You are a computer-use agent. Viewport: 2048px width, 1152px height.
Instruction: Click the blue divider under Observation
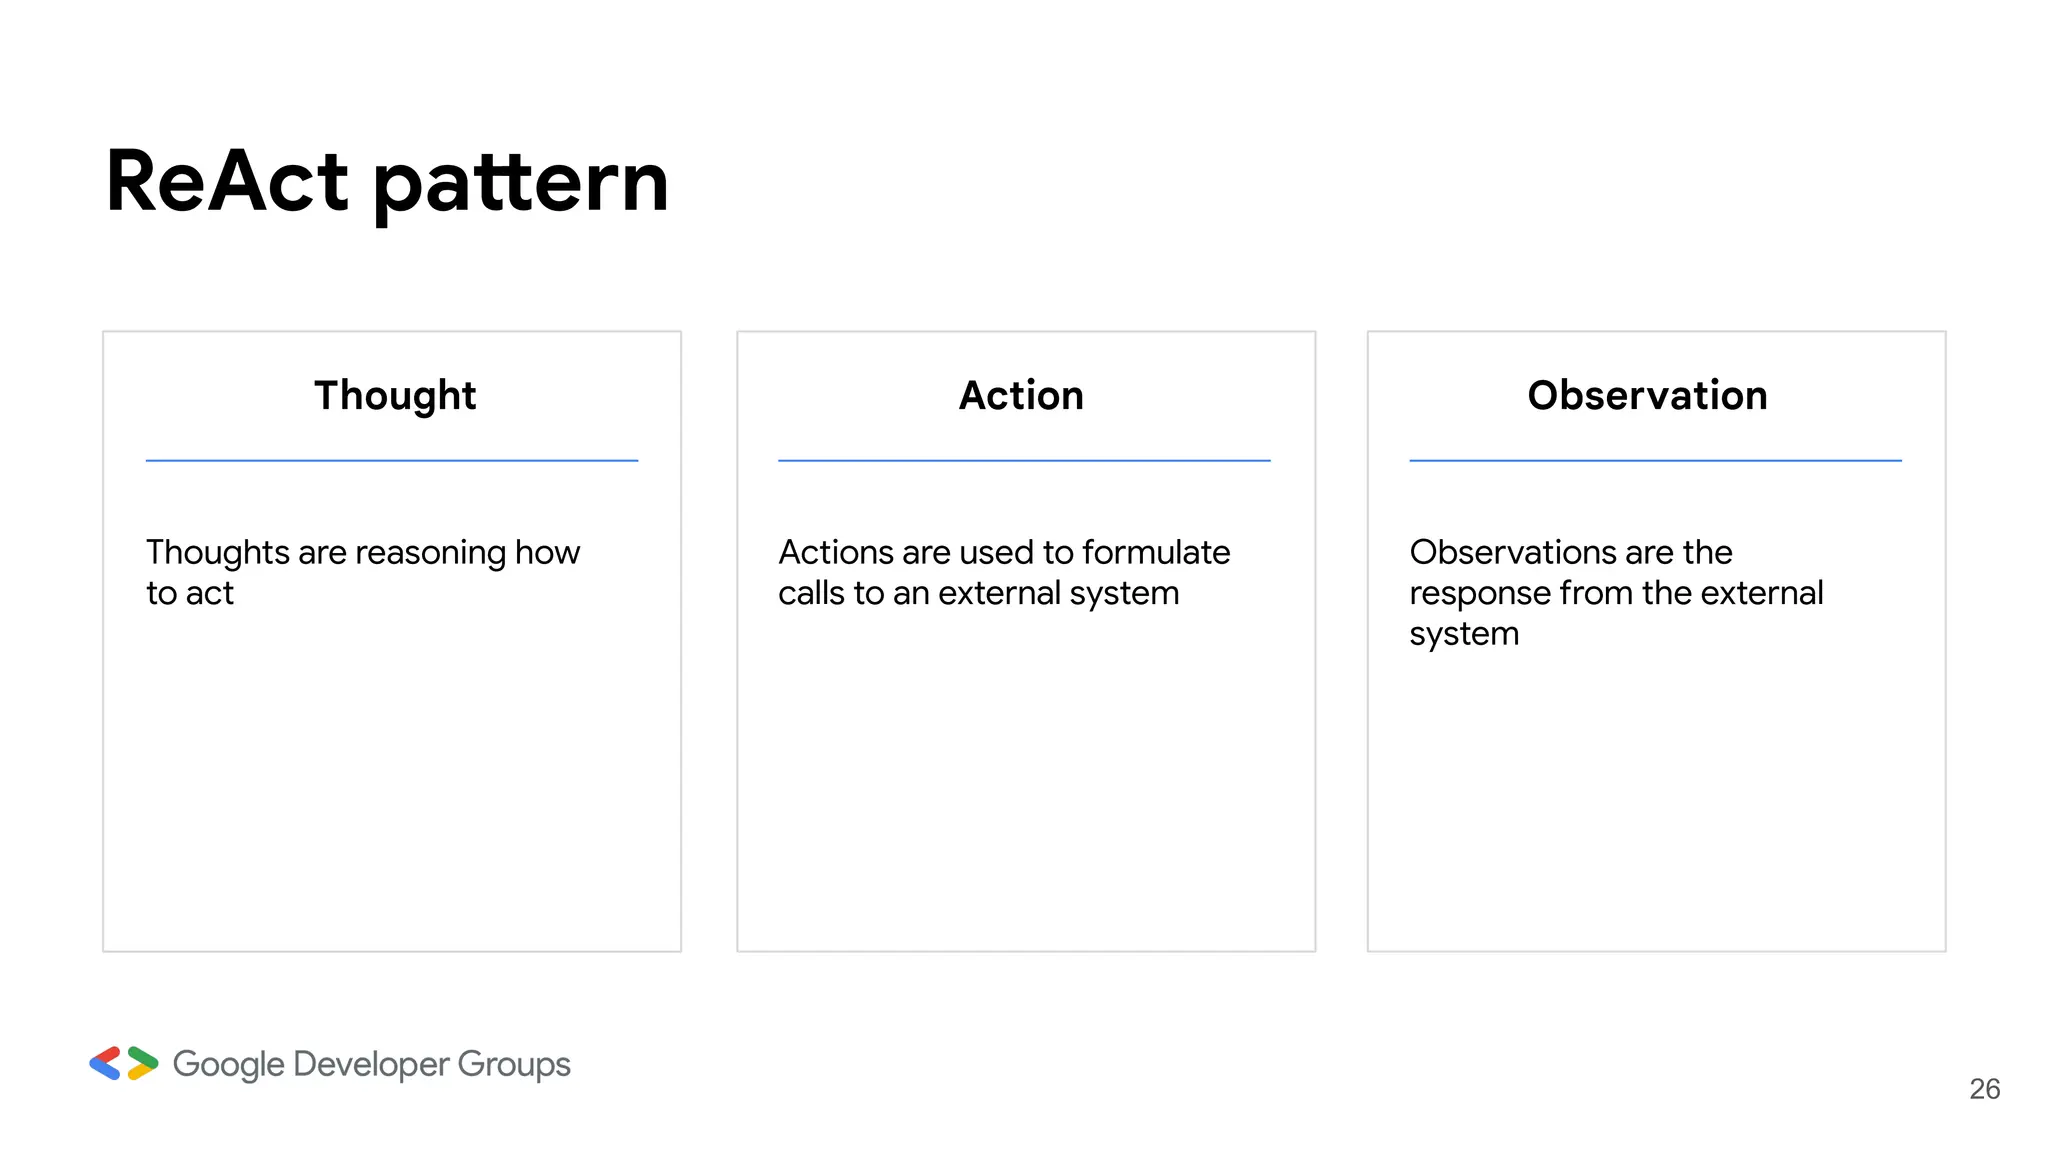(x=1655, y=460)
